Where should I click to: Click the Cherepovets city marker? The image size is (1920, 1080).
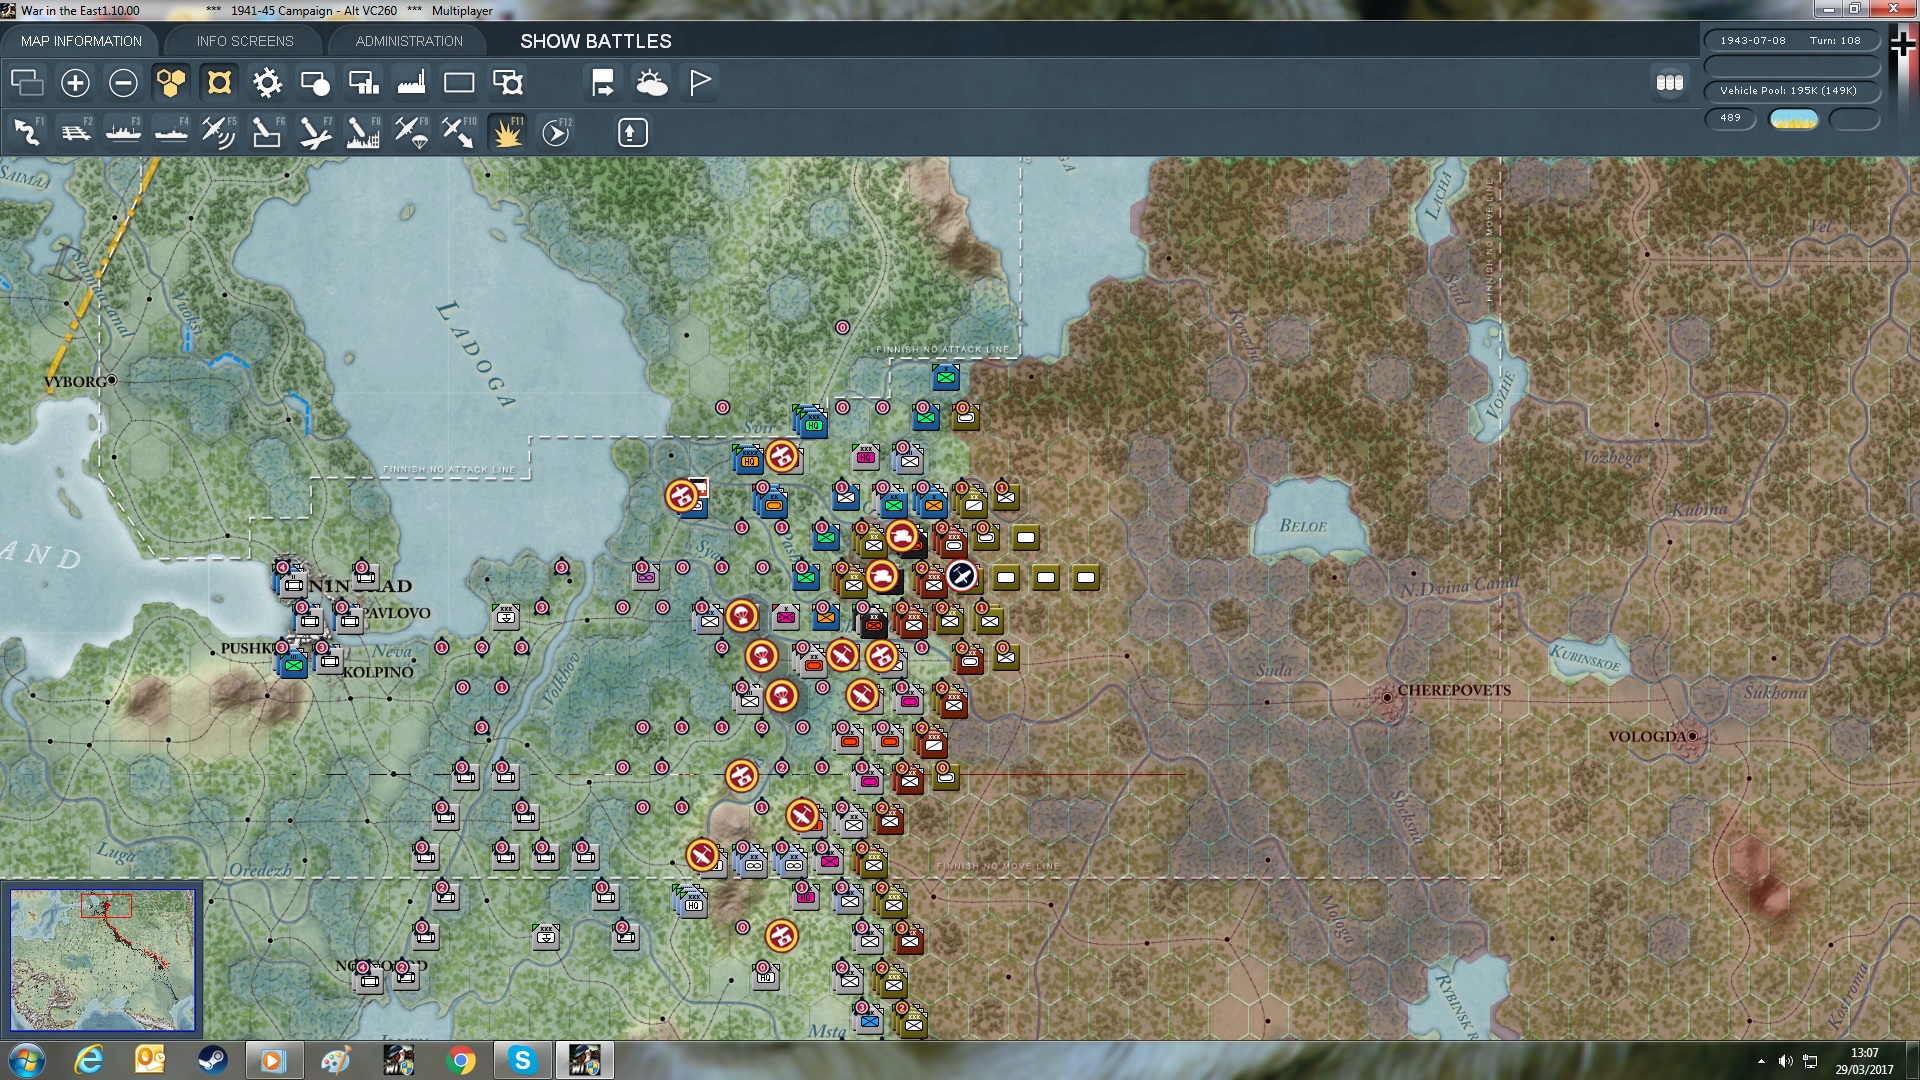(1387, 697)
